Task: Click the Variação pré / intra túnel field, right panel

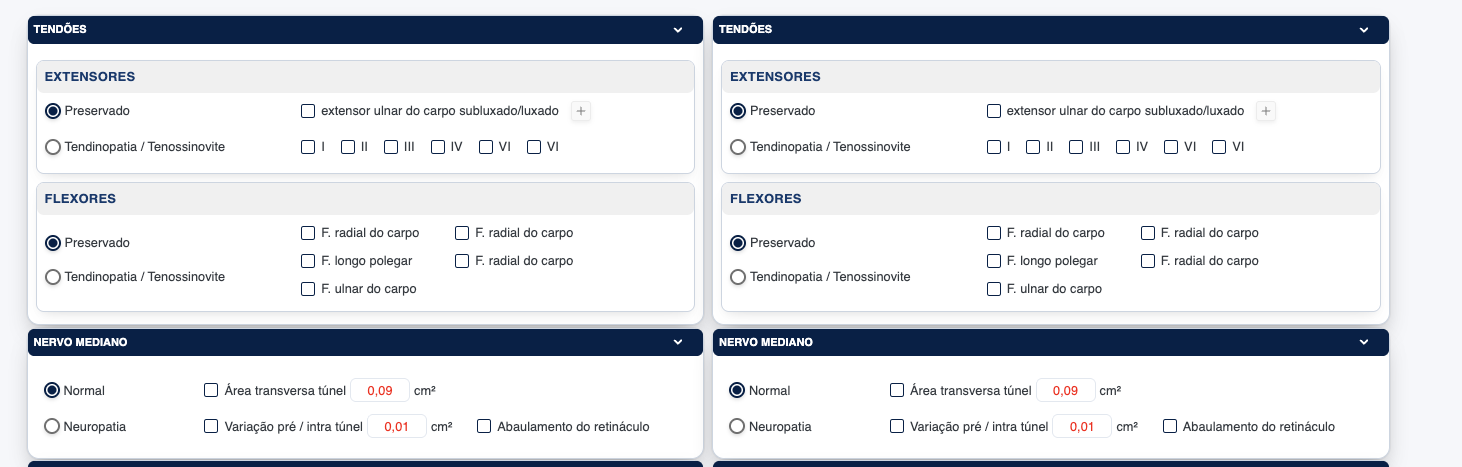Action: (1082, 427)
